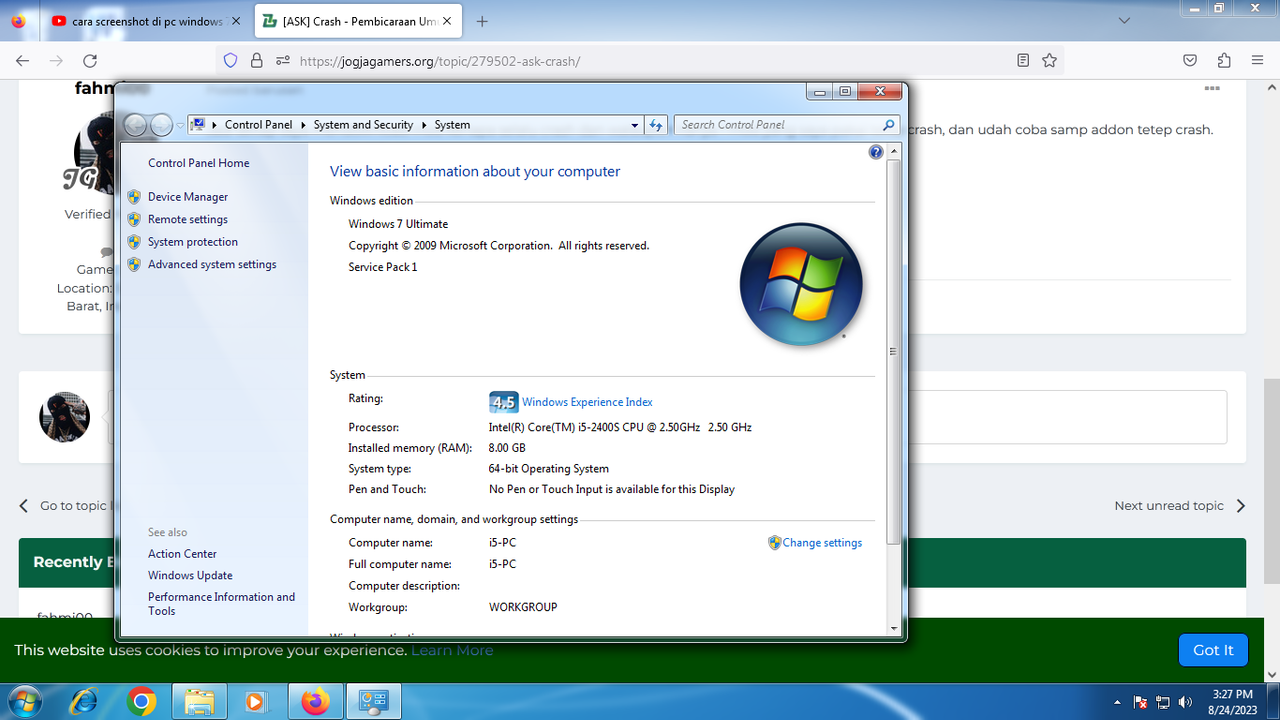Image resolution: width=1280 pixels, height=720 pixels.
Task: Open Performance Information and Tools
Action: coord(222,604)
